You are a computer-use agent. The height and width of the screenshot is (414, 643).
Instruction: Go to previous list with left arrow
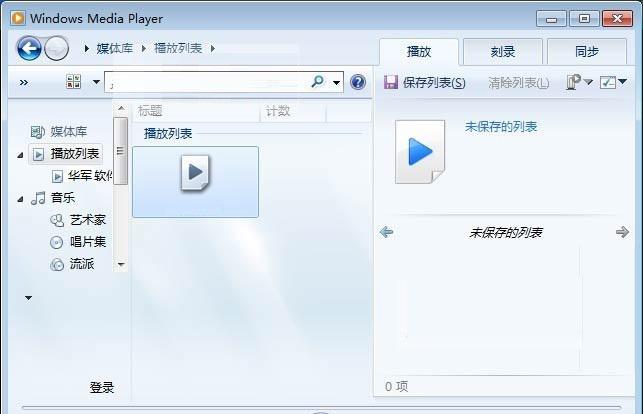coord(387,232)
